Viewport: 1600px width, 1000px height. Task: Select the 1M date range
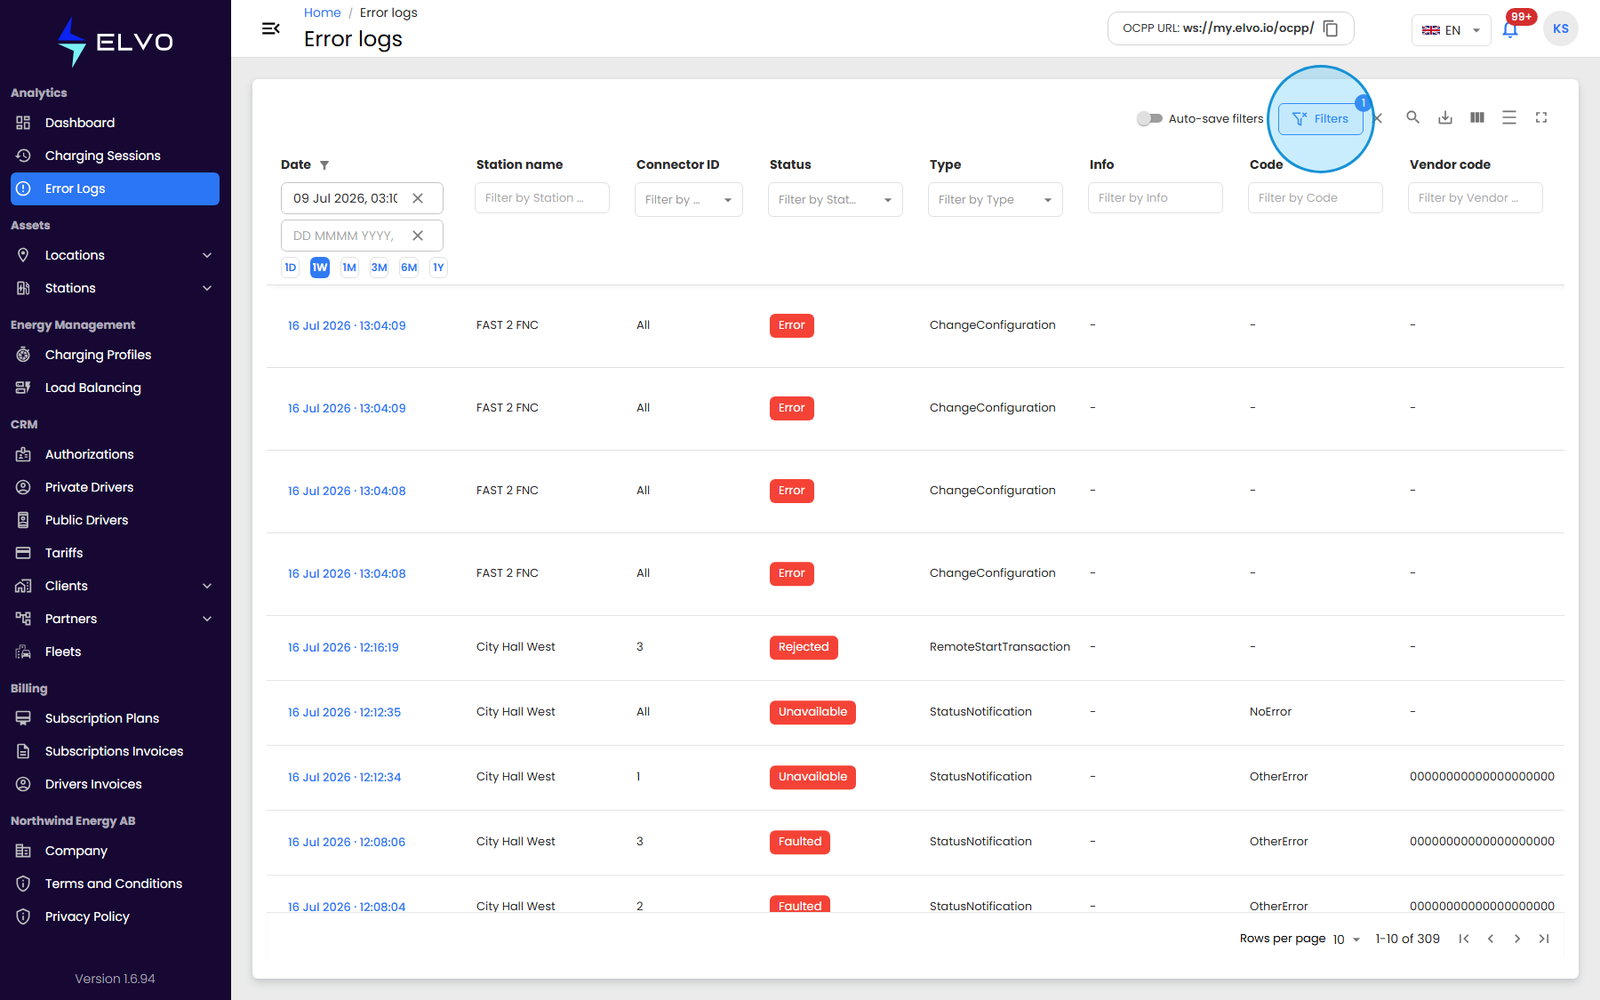click(349, 267)
